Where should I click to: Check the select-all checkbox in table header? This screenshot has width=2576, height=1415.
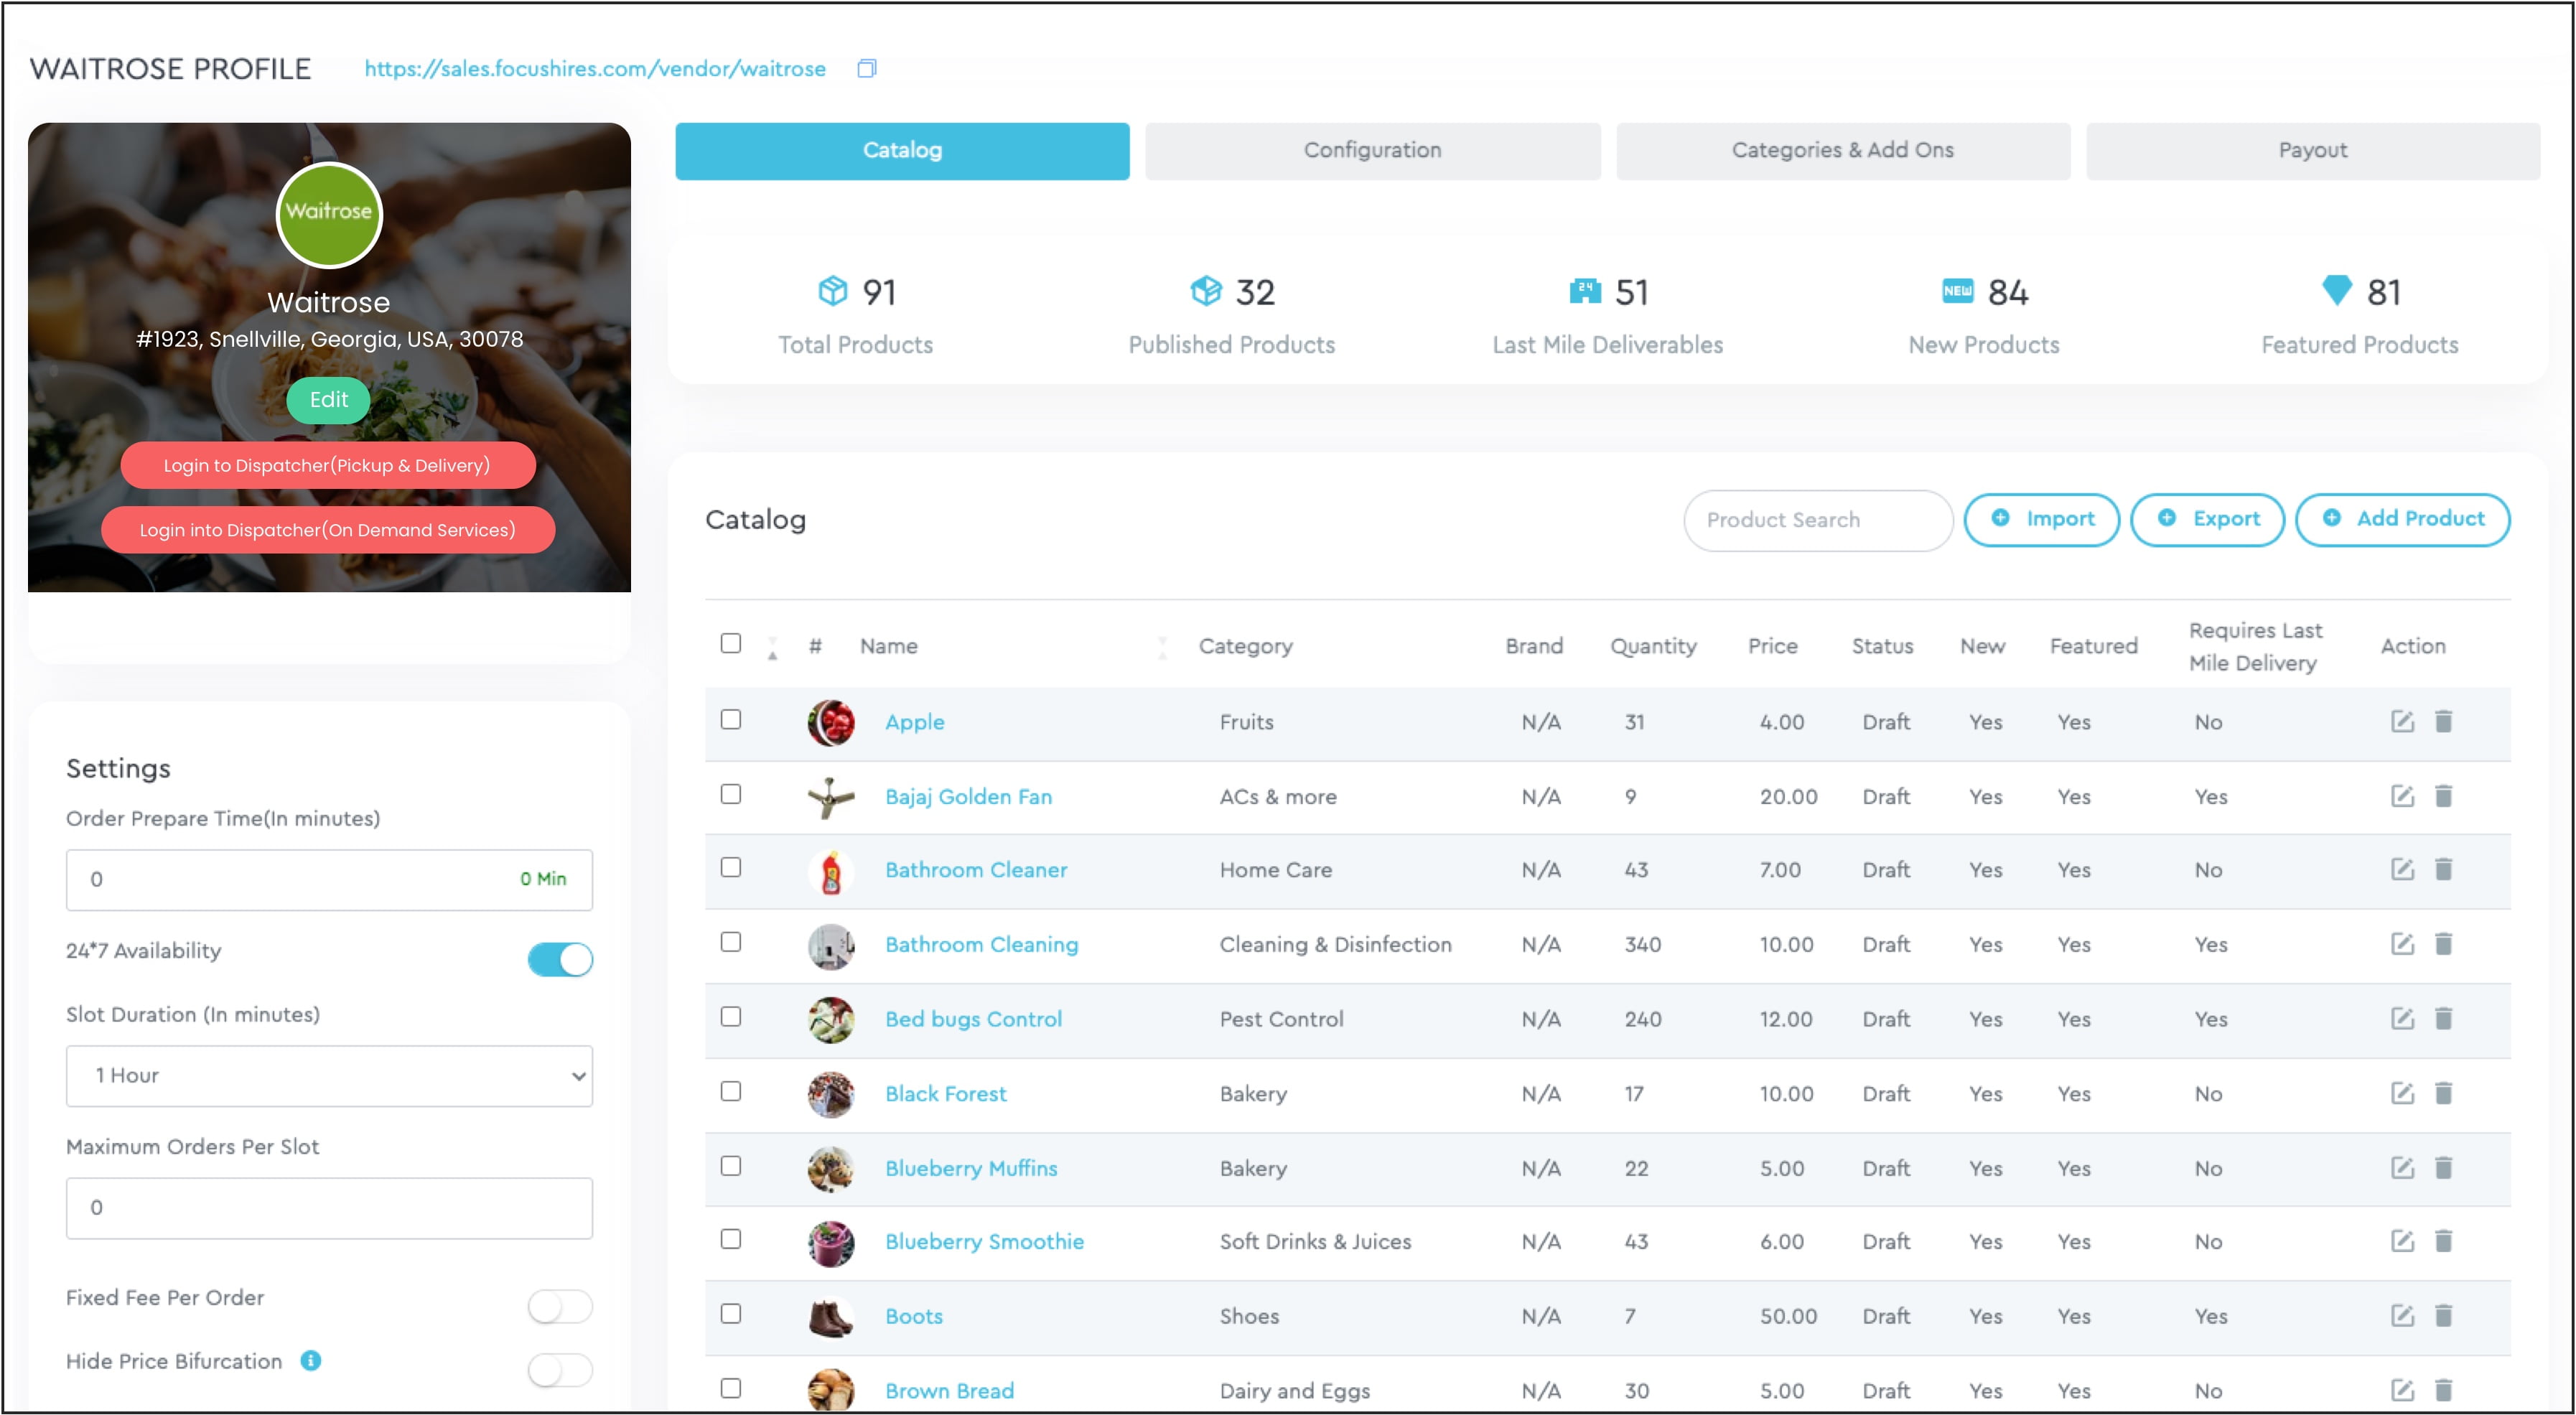(731, 643)
